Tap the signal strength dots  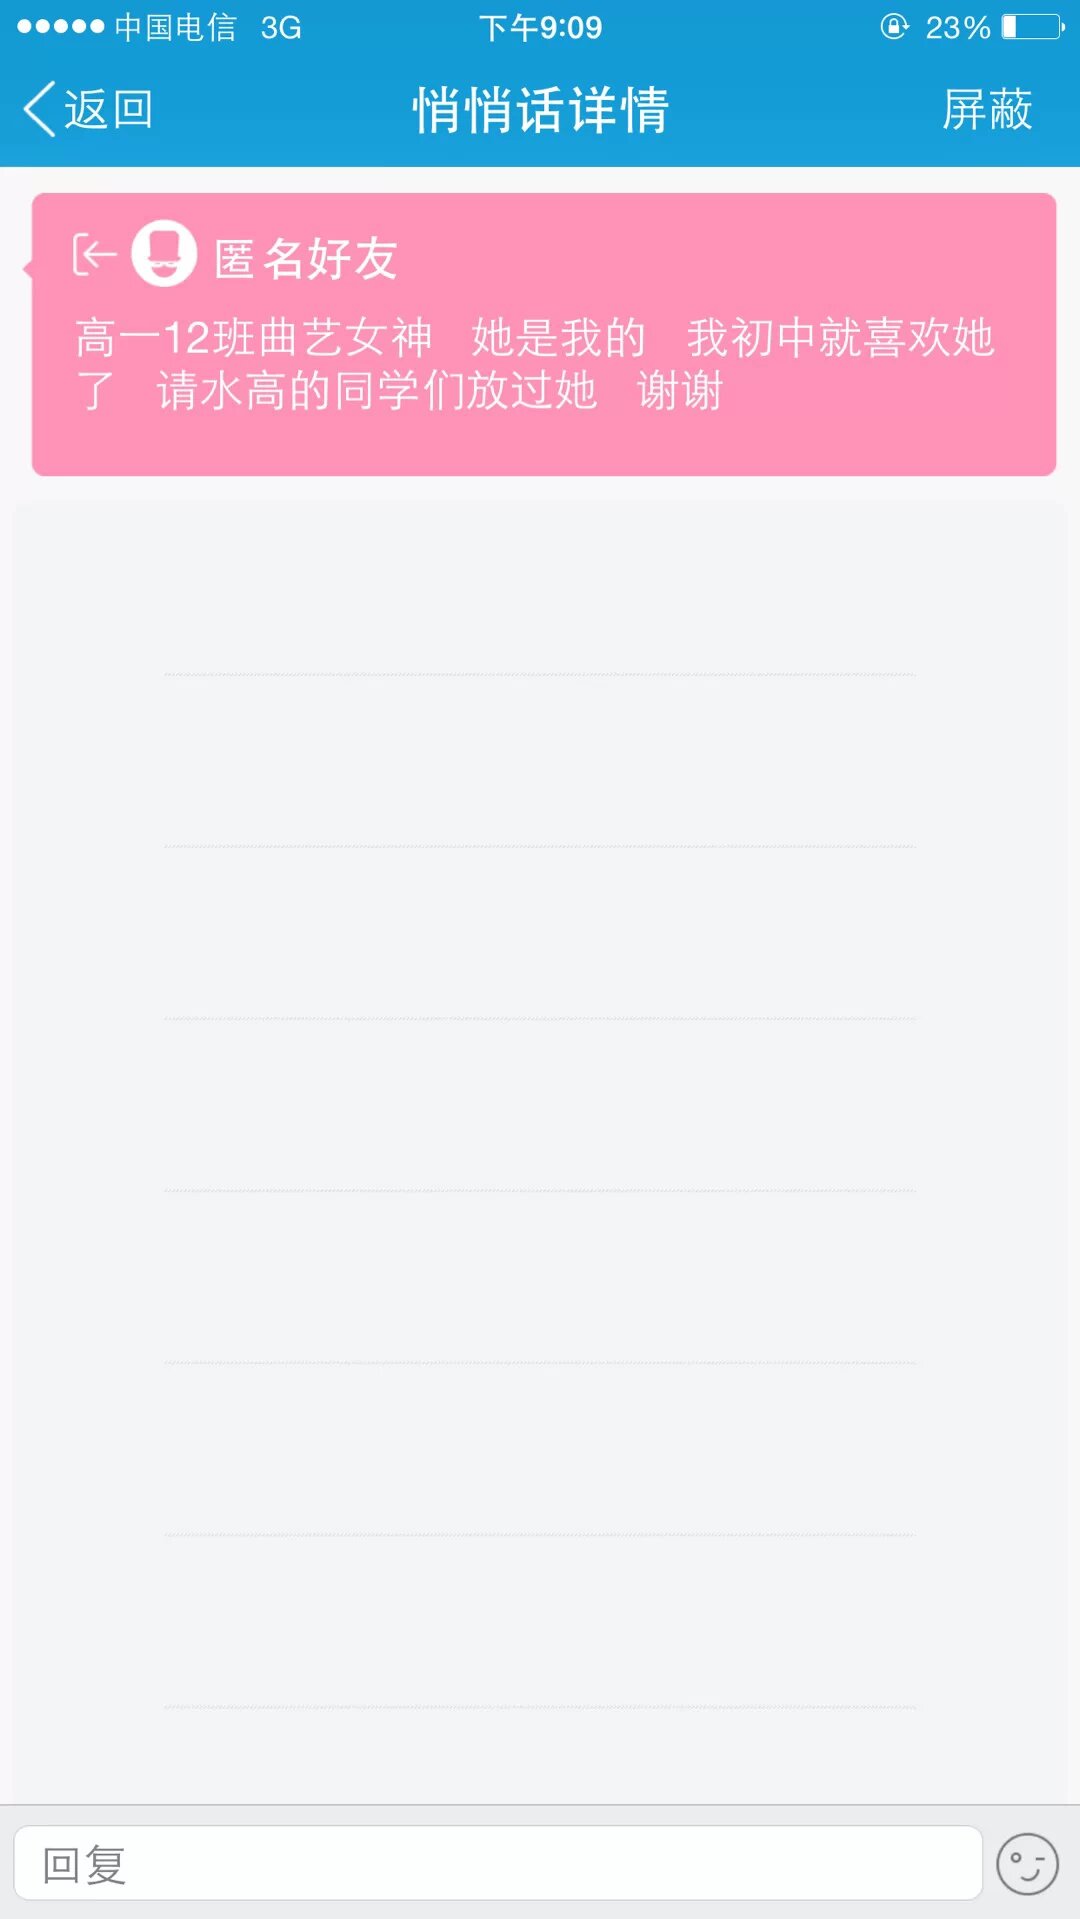(x=60, y=27)
